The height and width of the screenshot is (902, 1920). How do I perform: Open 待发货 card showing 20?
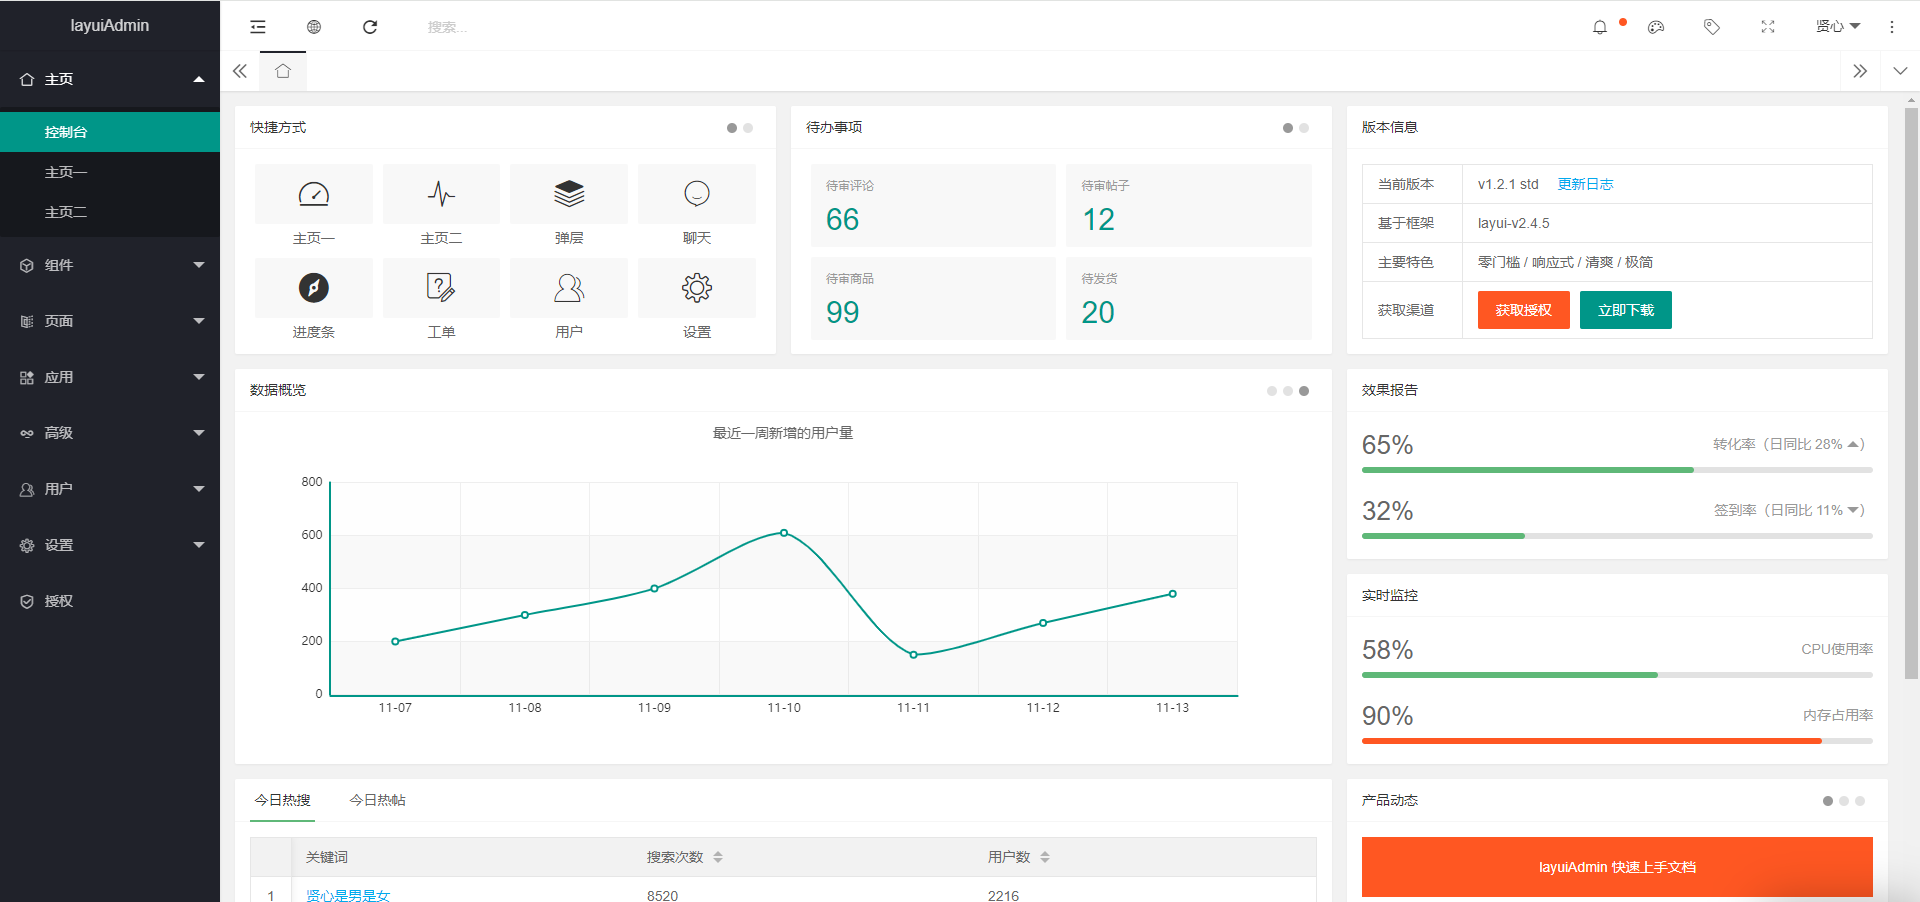pyautogui.click(x=1189, y=298)
